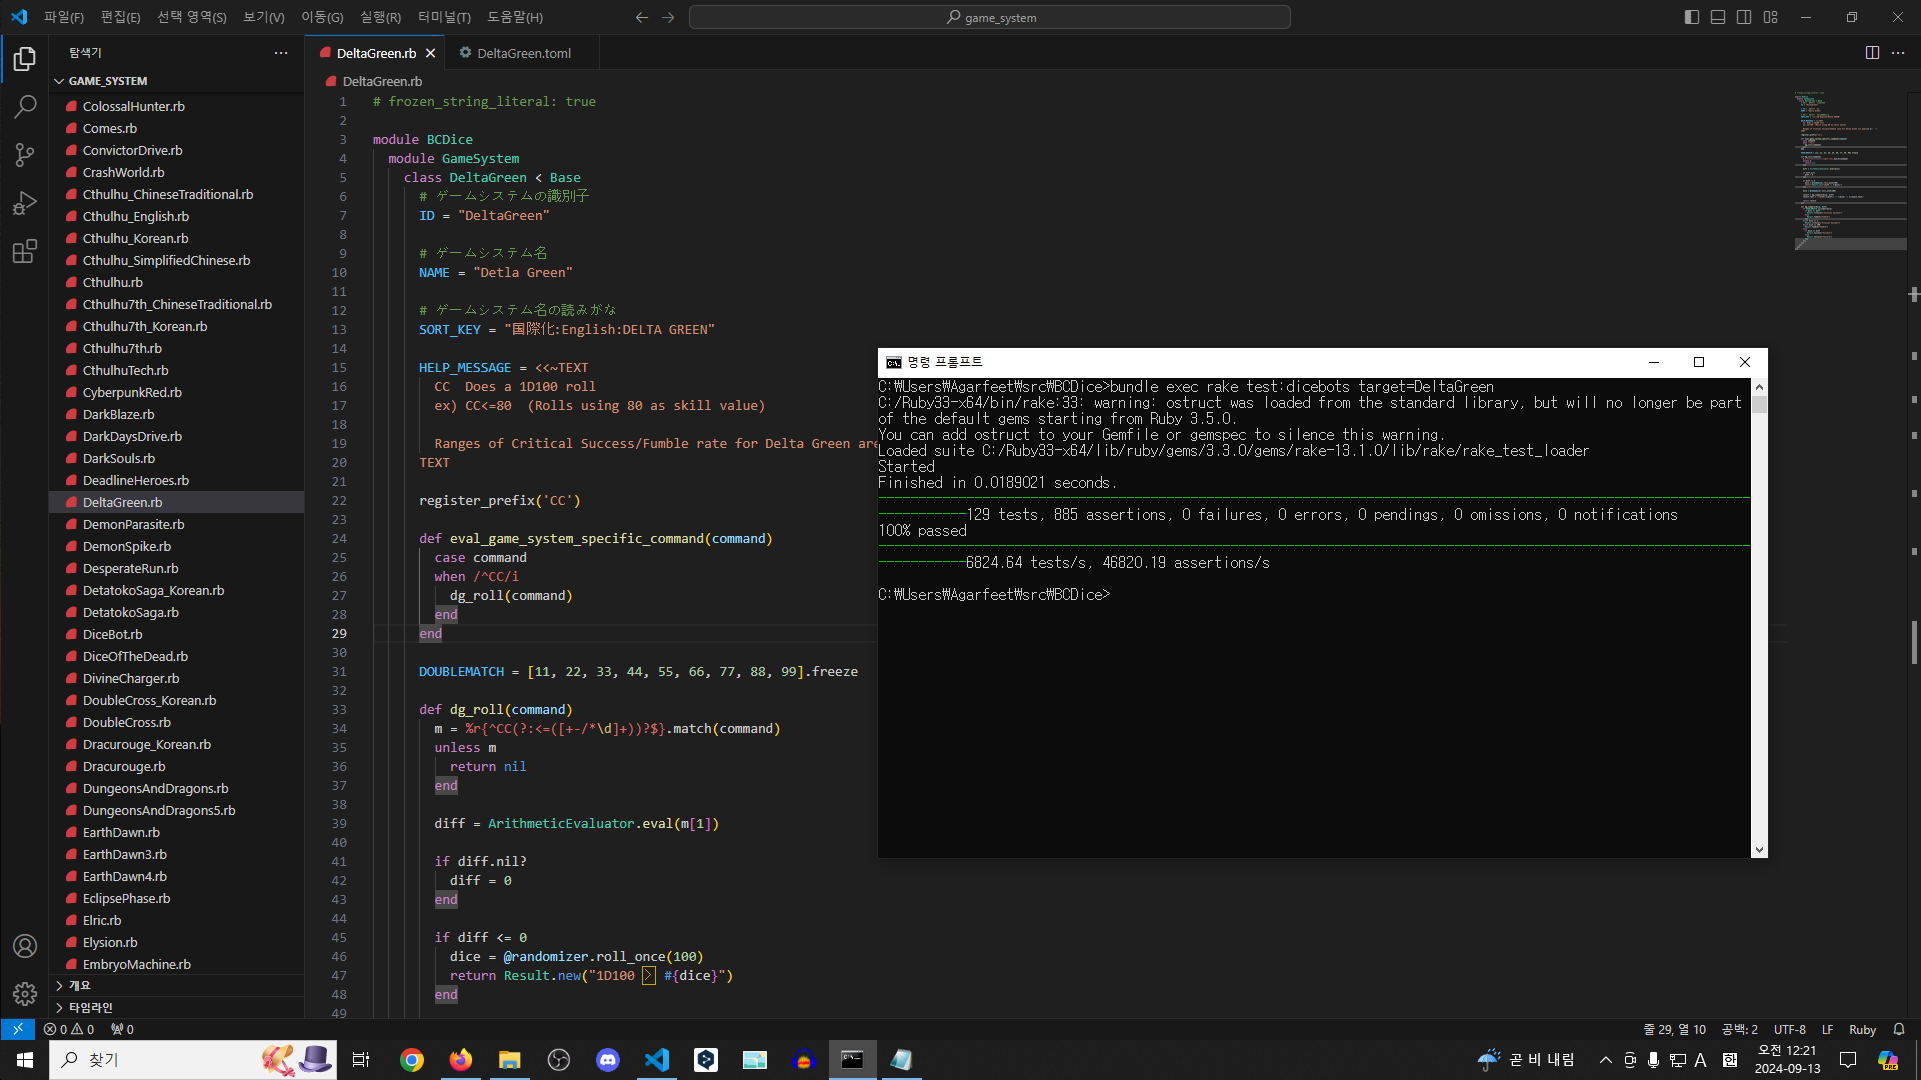Viewport: 1921px width, 1080px height.
Task: Change end of line sequence LF
Action: pos(1827,1029)
